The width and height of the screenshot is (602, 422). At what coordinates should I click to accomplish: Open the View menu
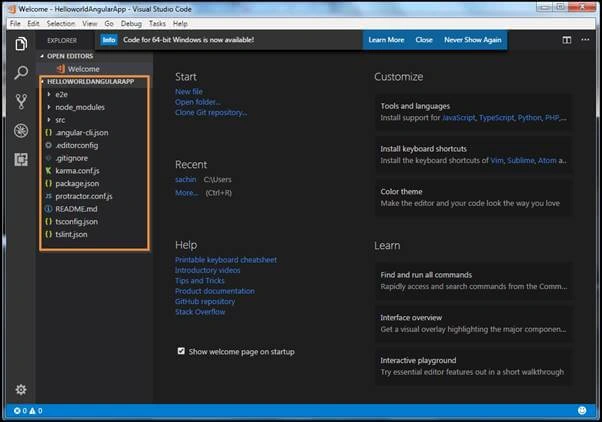click(89, 24)
